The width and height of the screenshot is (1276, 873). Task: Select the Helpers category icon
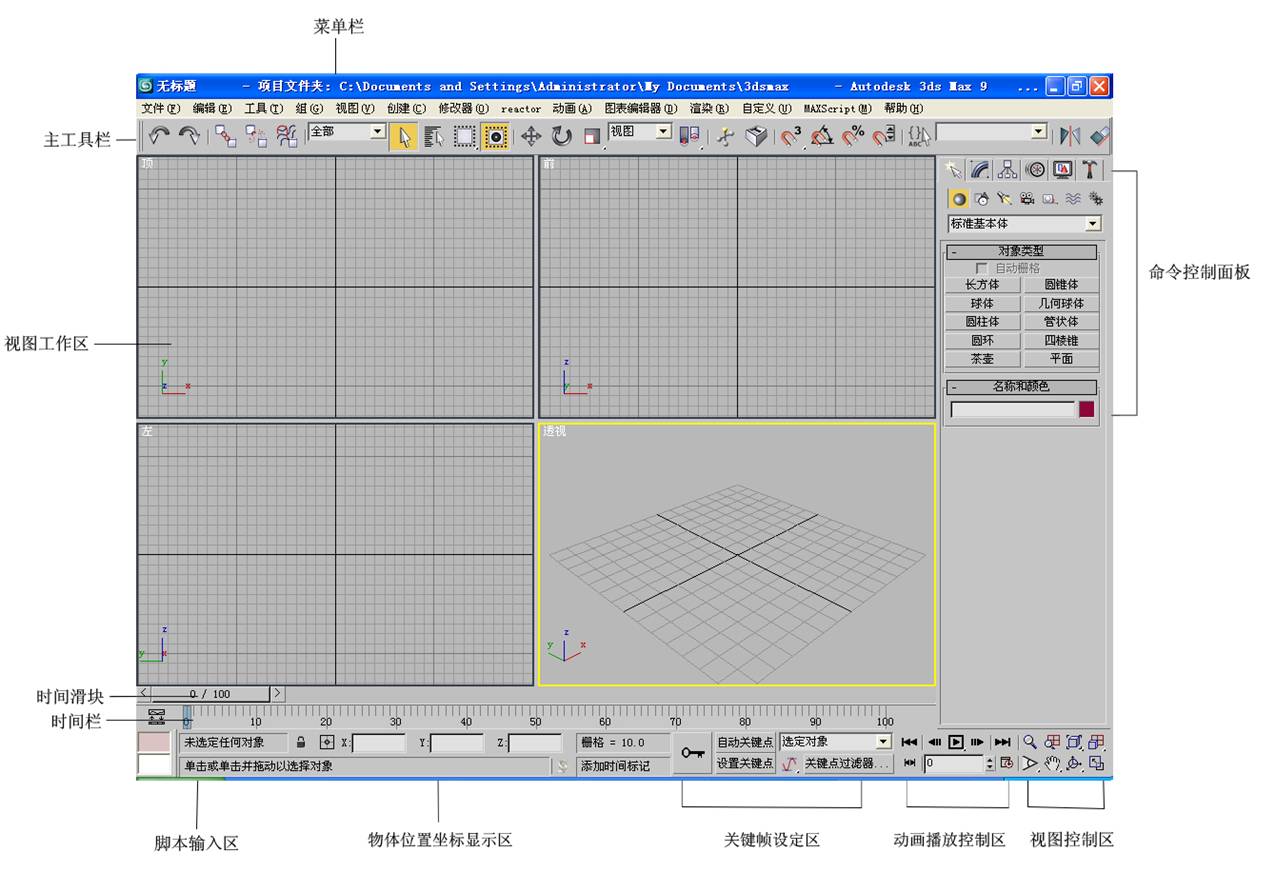pyautogui.click(x=1050, y=198)
